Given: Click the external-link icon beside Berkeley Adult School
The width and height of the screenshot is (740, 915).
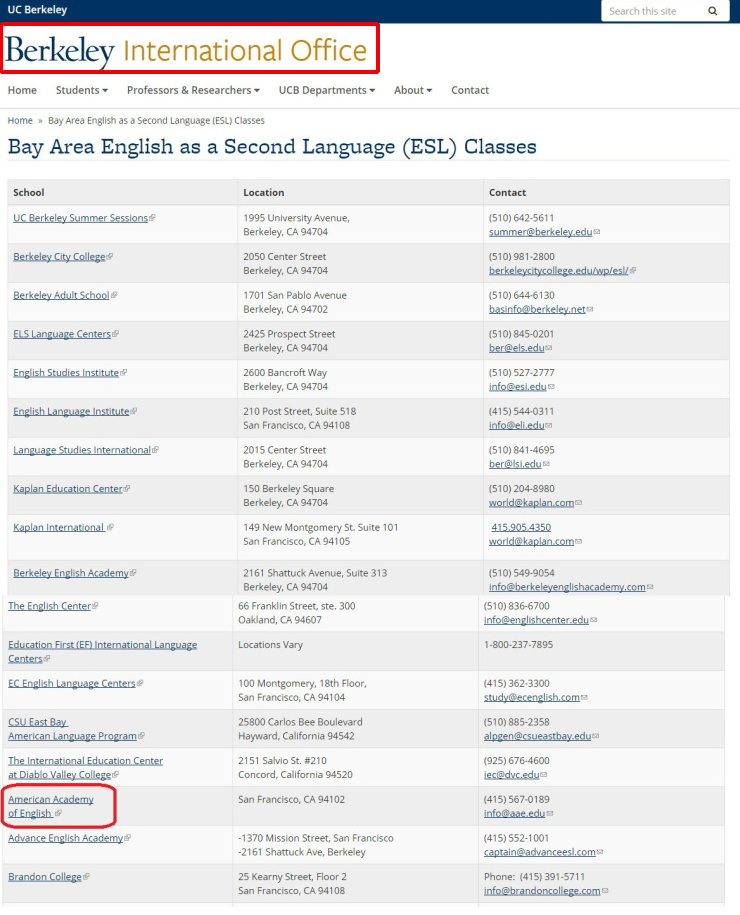Looking at the screenshot, I should (114, 295).
